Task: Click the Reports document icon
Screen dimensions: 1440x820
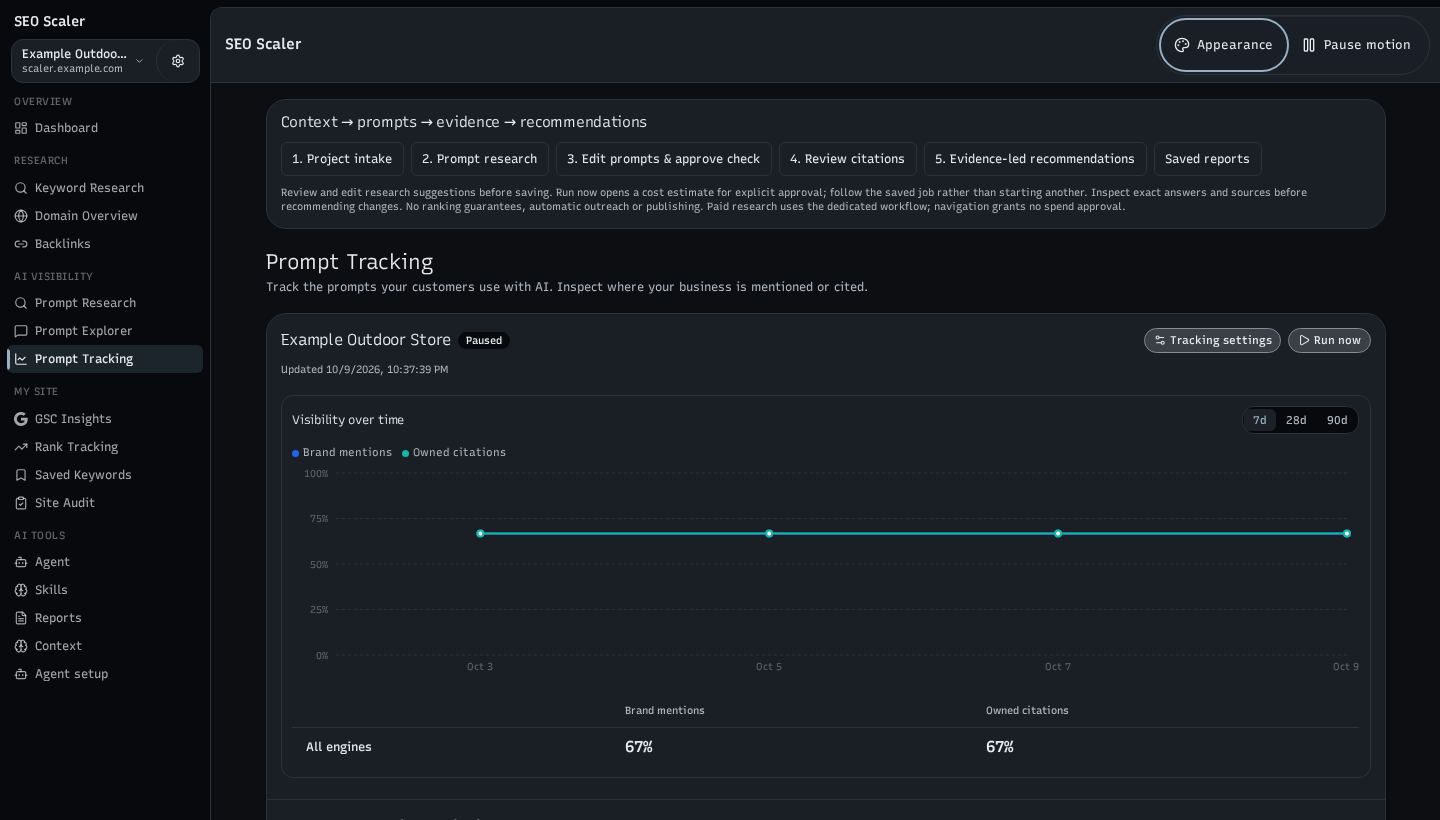Action: click(21, 618)
